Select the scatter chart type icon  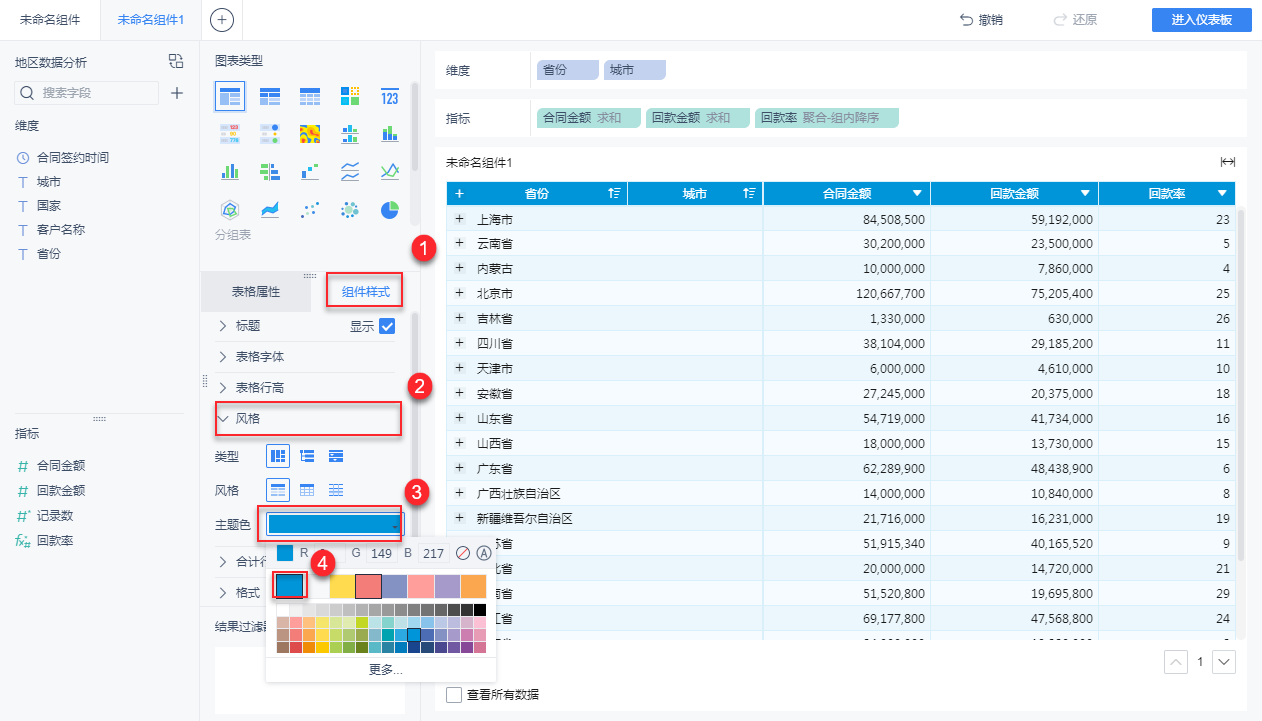coord(310,210)
